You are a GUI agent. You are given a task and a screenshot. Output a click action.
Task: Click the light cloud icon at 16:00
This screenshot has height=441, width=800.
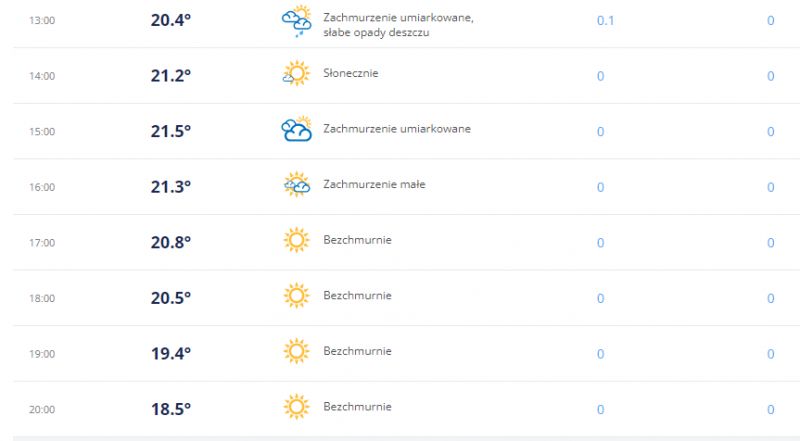[x=296, y=184]
